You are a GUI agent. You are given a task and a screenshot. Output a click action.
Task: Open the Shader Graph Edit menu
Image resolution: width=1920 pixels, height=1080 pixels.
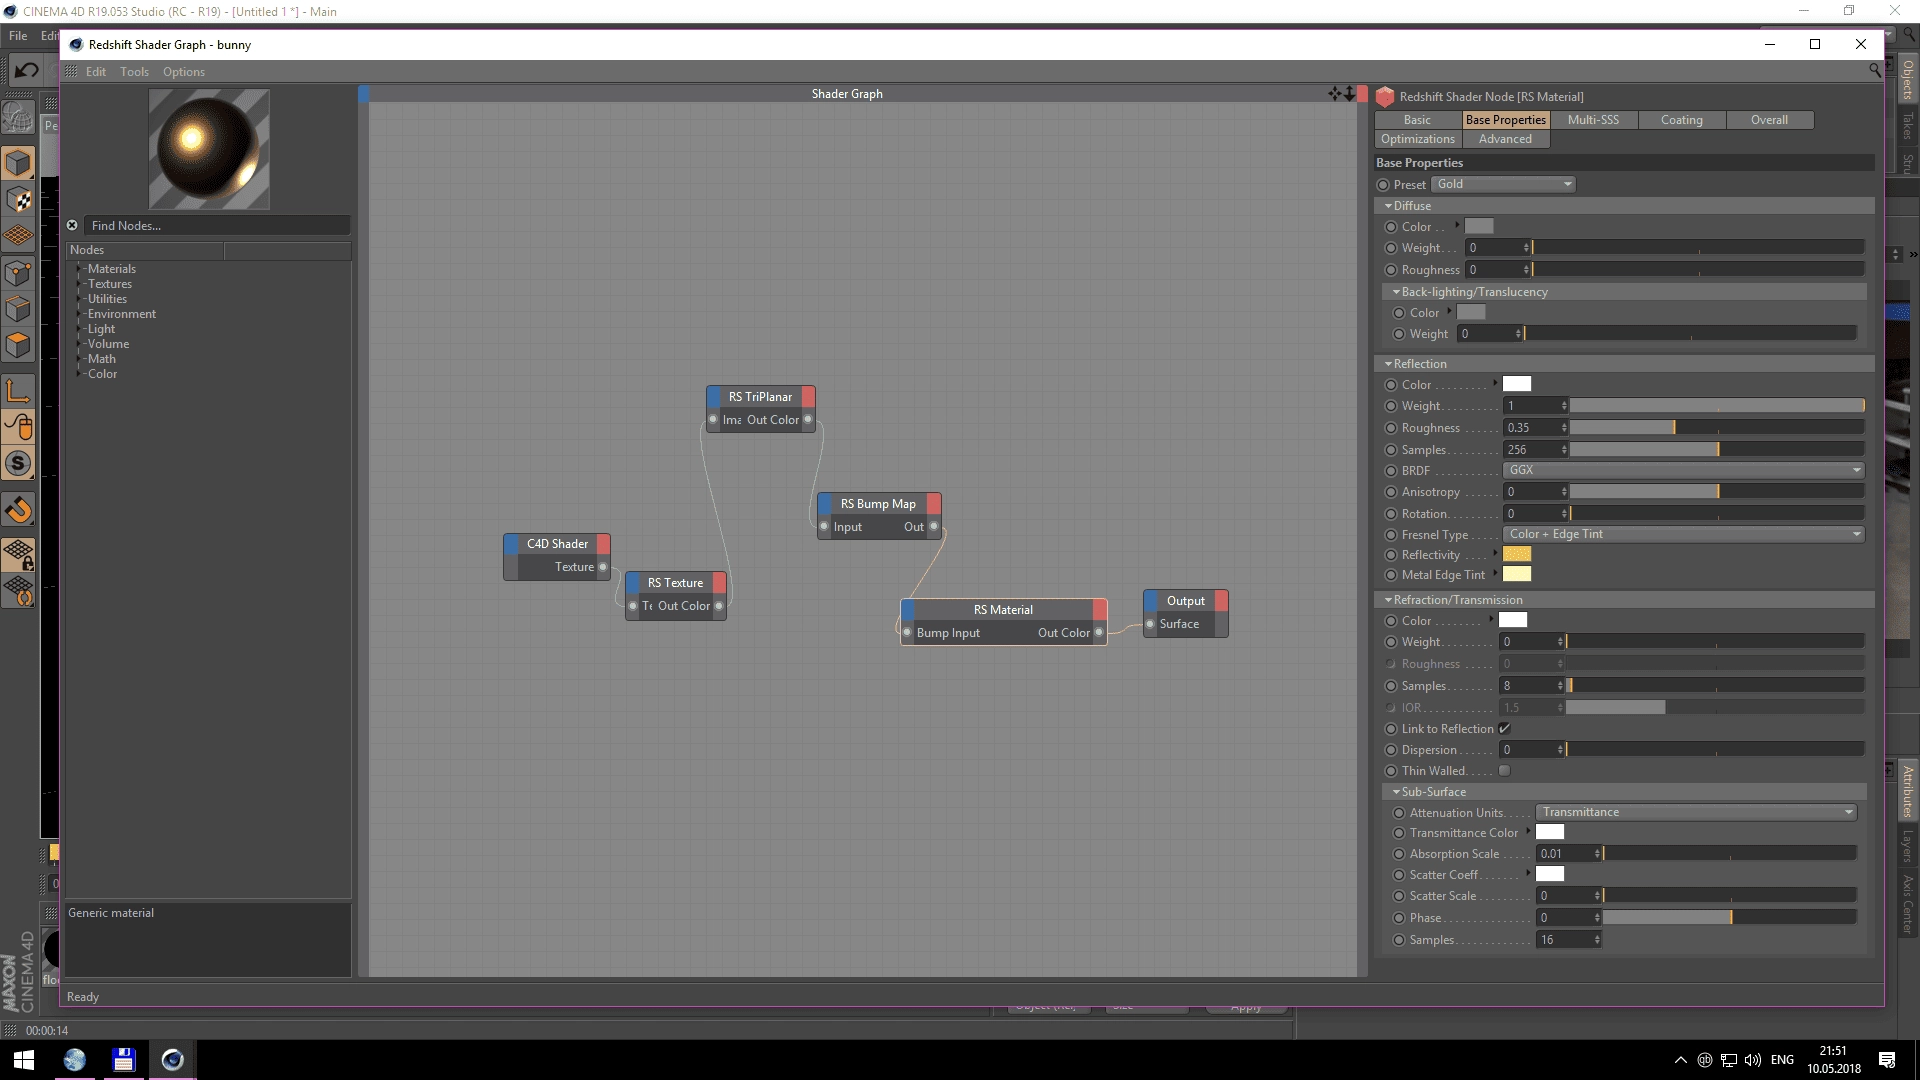[x=96, y=72]
